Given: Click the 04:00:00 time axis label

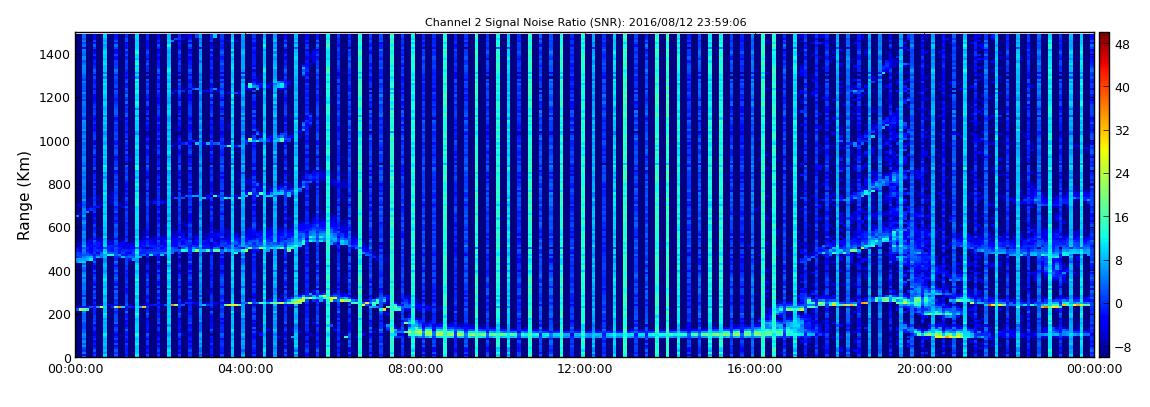Looking at the screenshot, I should coord(246,370).
